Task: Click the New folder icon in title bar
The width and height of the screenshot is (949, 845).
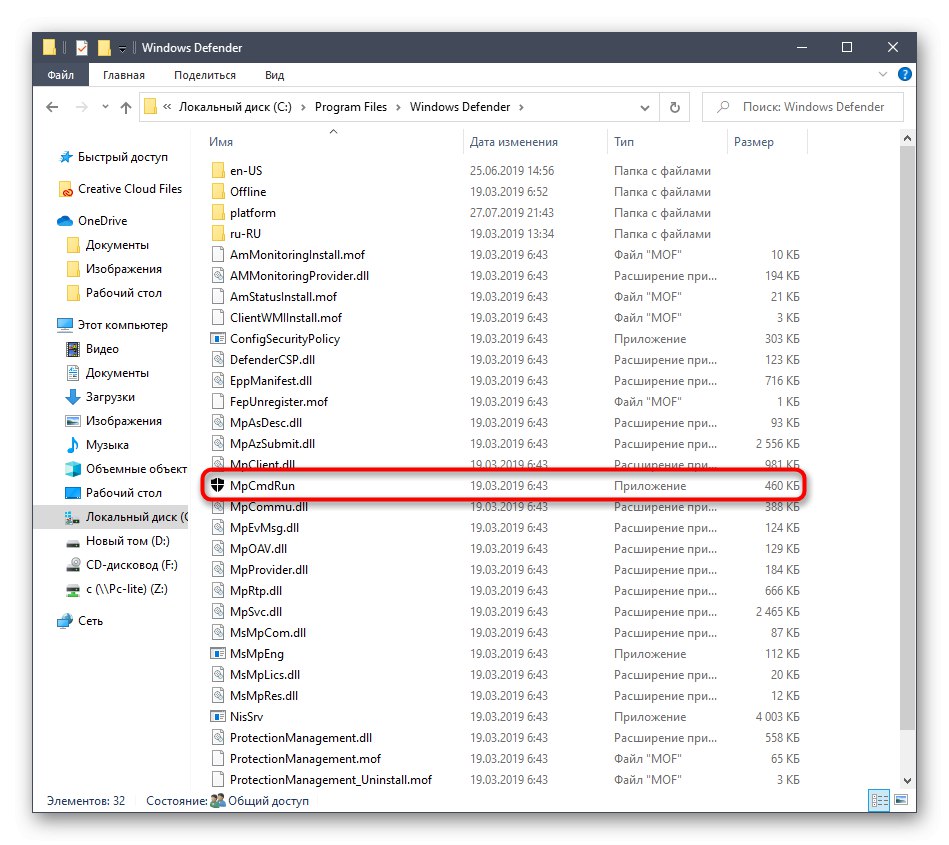Action: click(104, 48)
